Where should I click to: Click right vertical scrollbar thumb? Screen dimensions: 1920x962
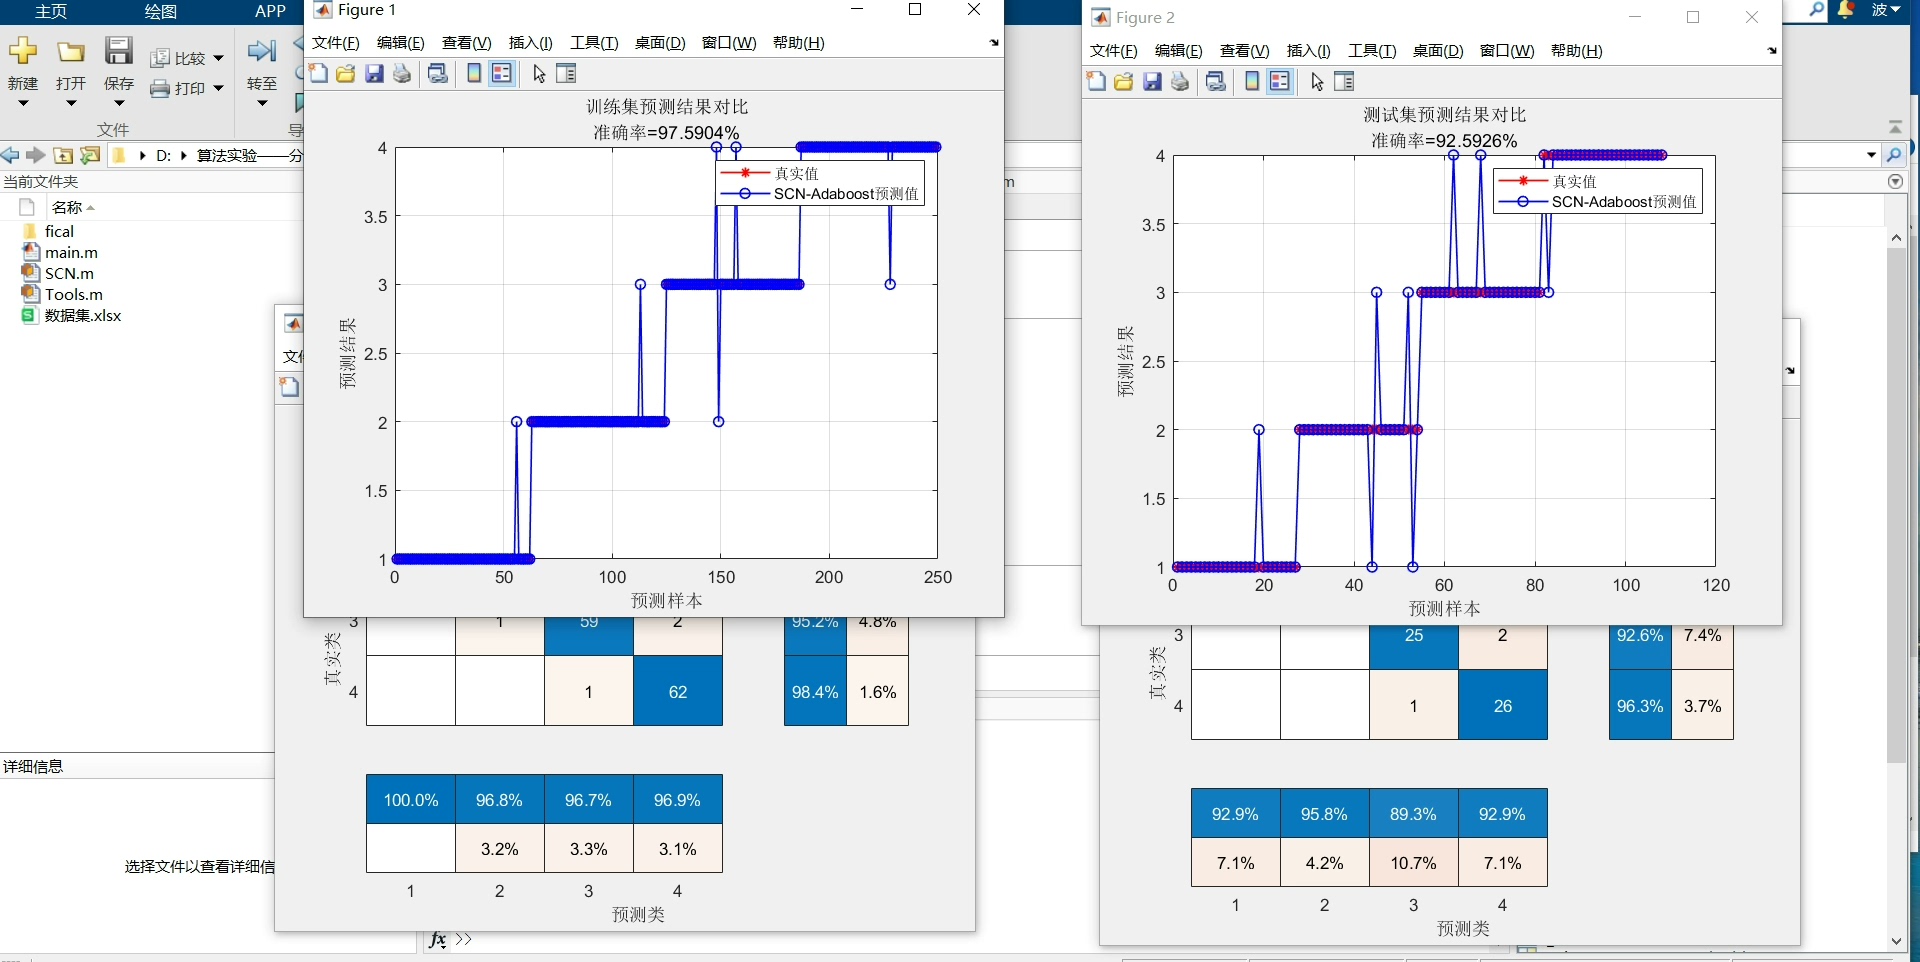coord(1897,505)
